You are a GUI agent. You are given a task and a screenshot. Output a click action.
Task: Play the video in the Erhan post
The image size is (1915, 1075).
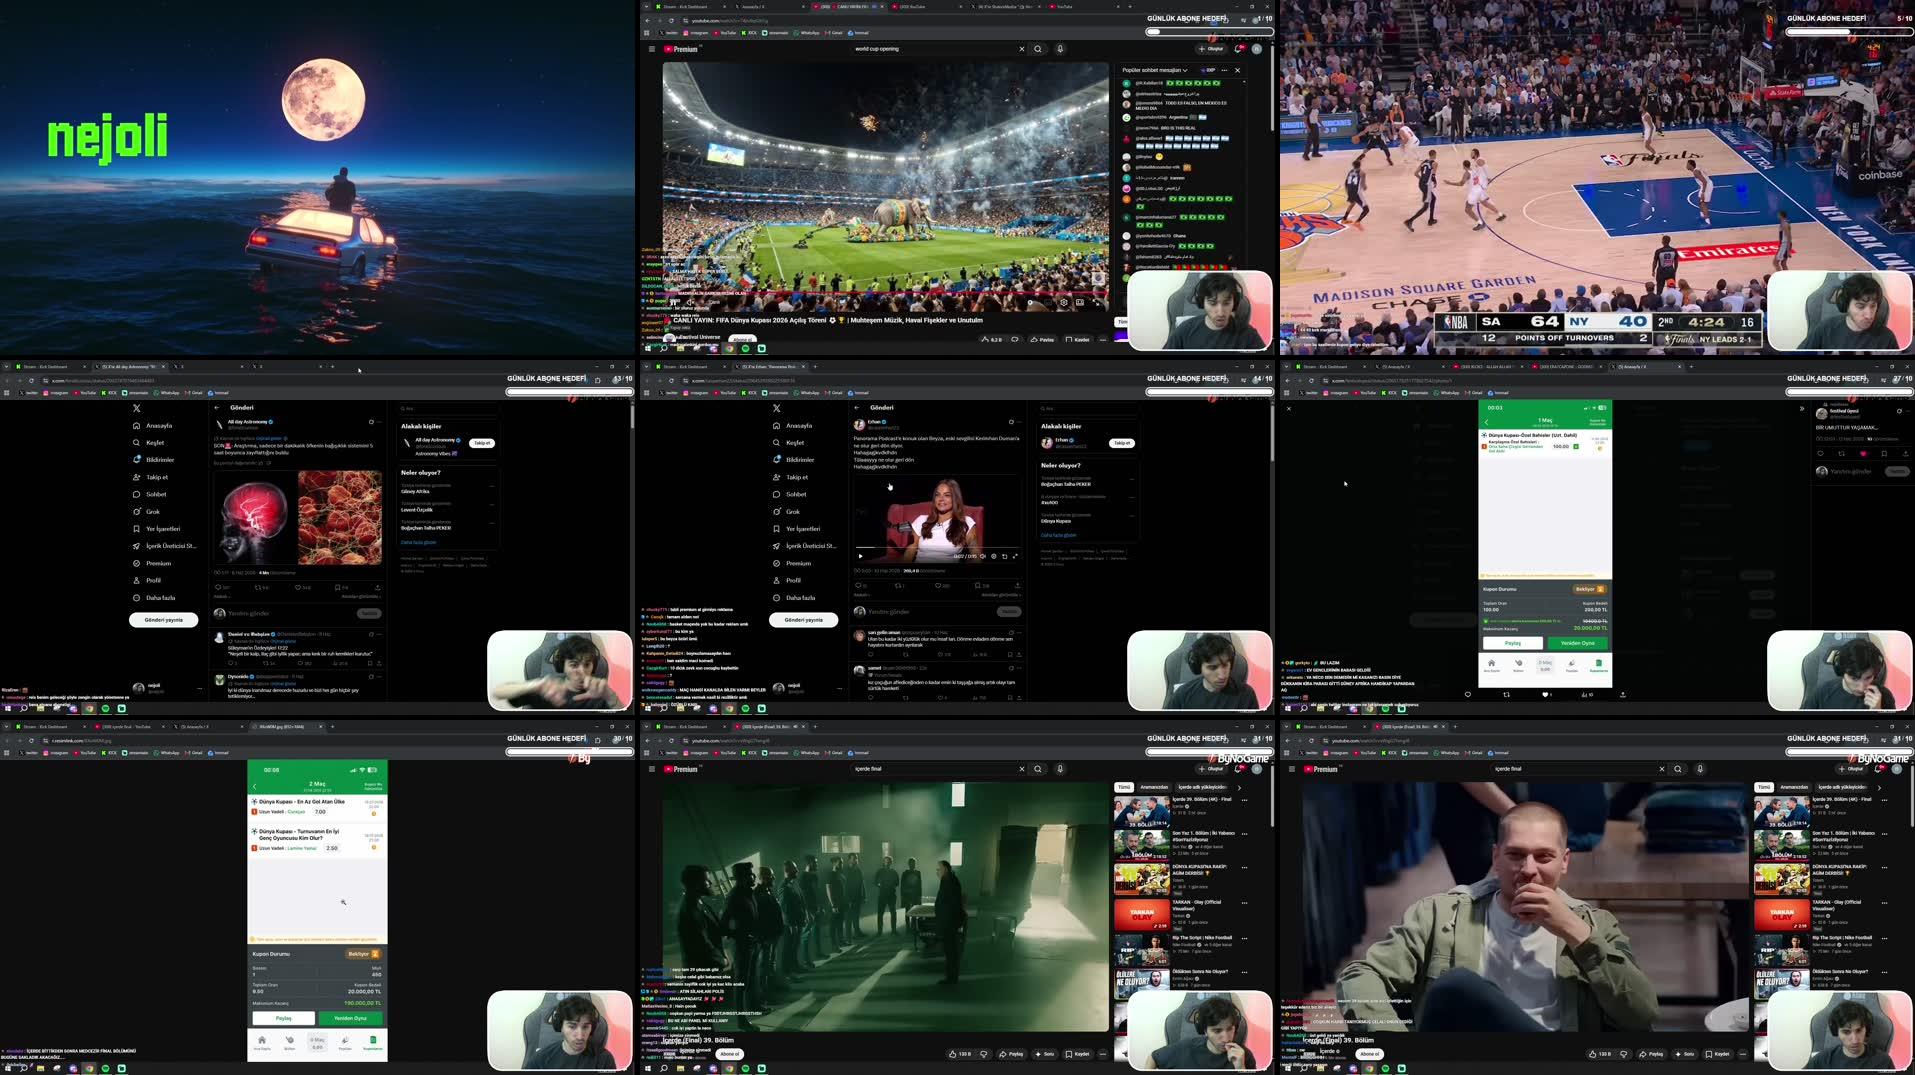tap(860, 557)
